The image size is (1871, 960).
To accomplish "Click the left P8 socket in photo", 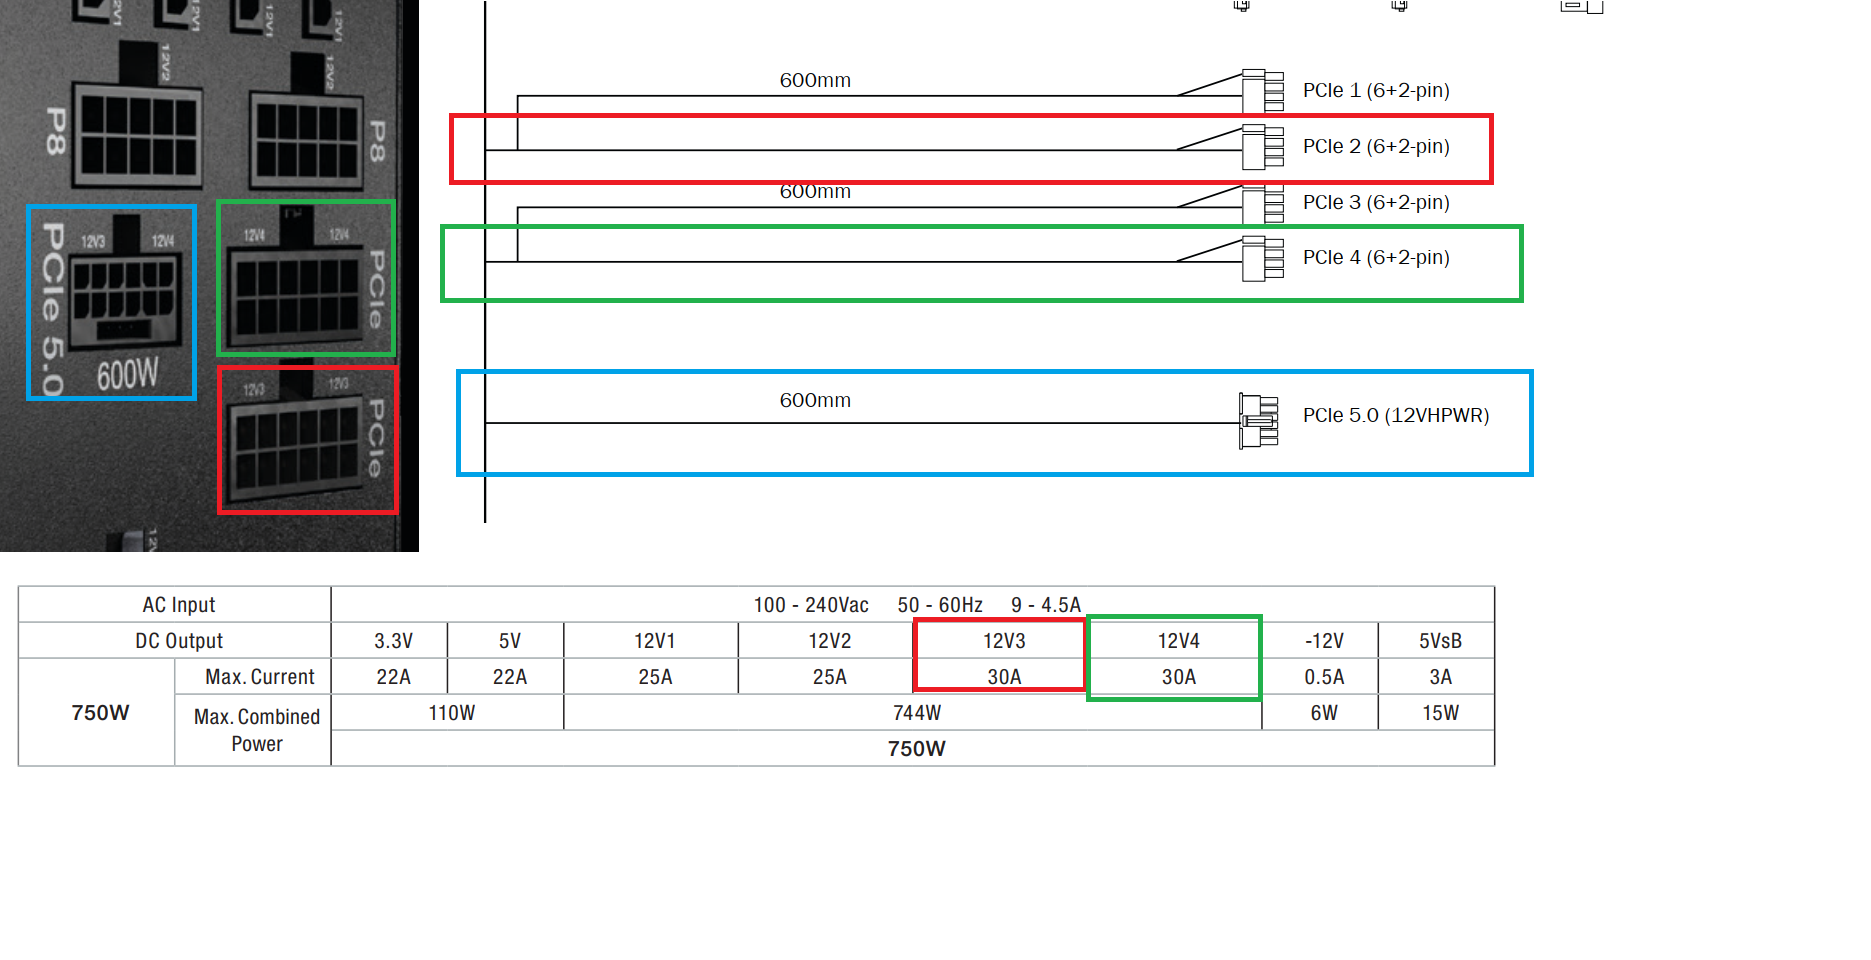I will [x=138, y=137].
